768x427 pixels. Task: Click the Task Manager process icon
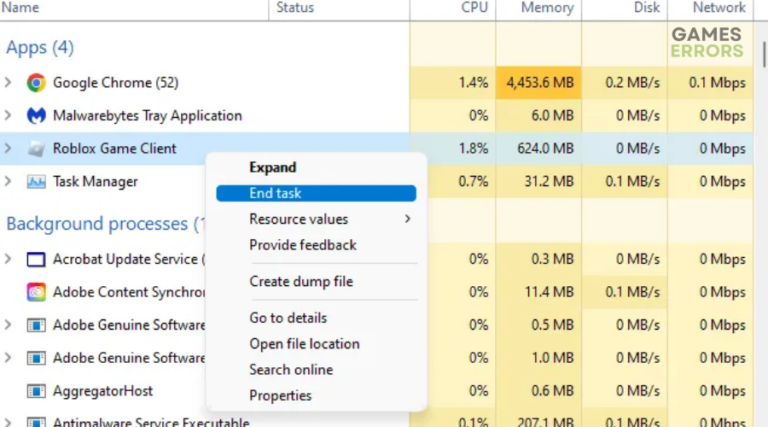(x=36, y=182)
